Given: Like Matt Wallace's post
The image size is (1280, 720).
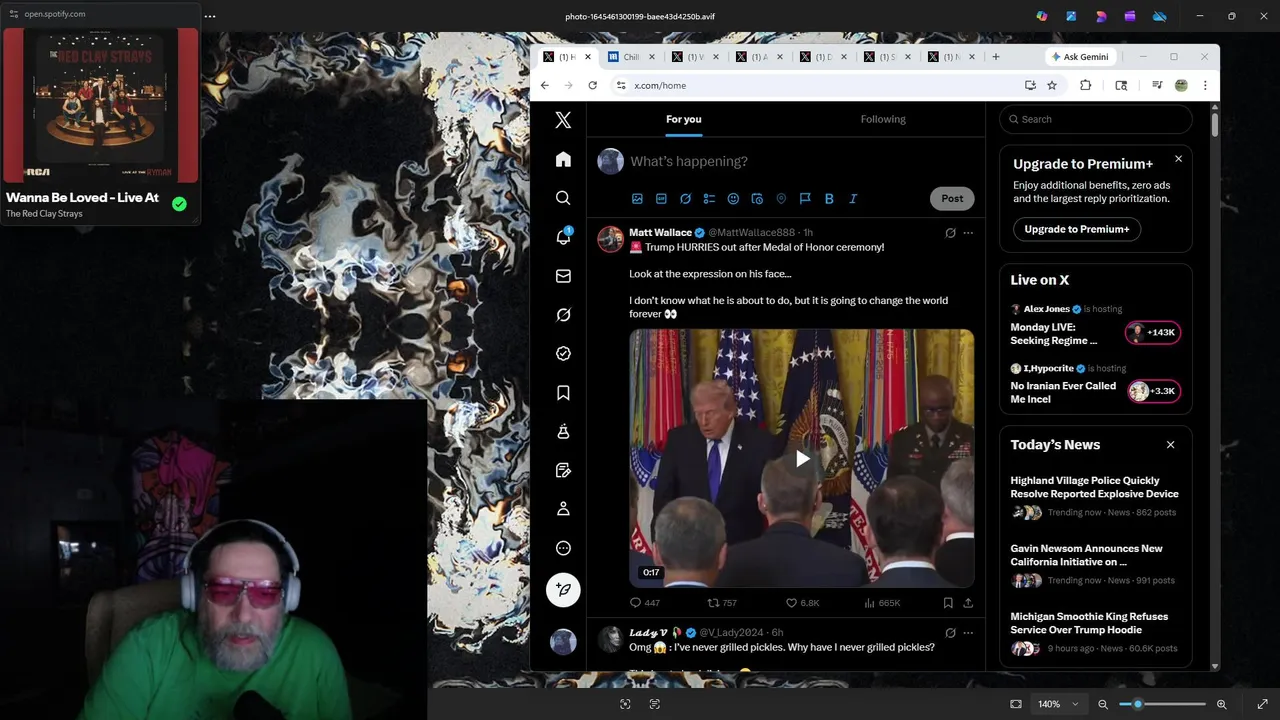Looking at the screenshot, I should [x=802, y=603].
